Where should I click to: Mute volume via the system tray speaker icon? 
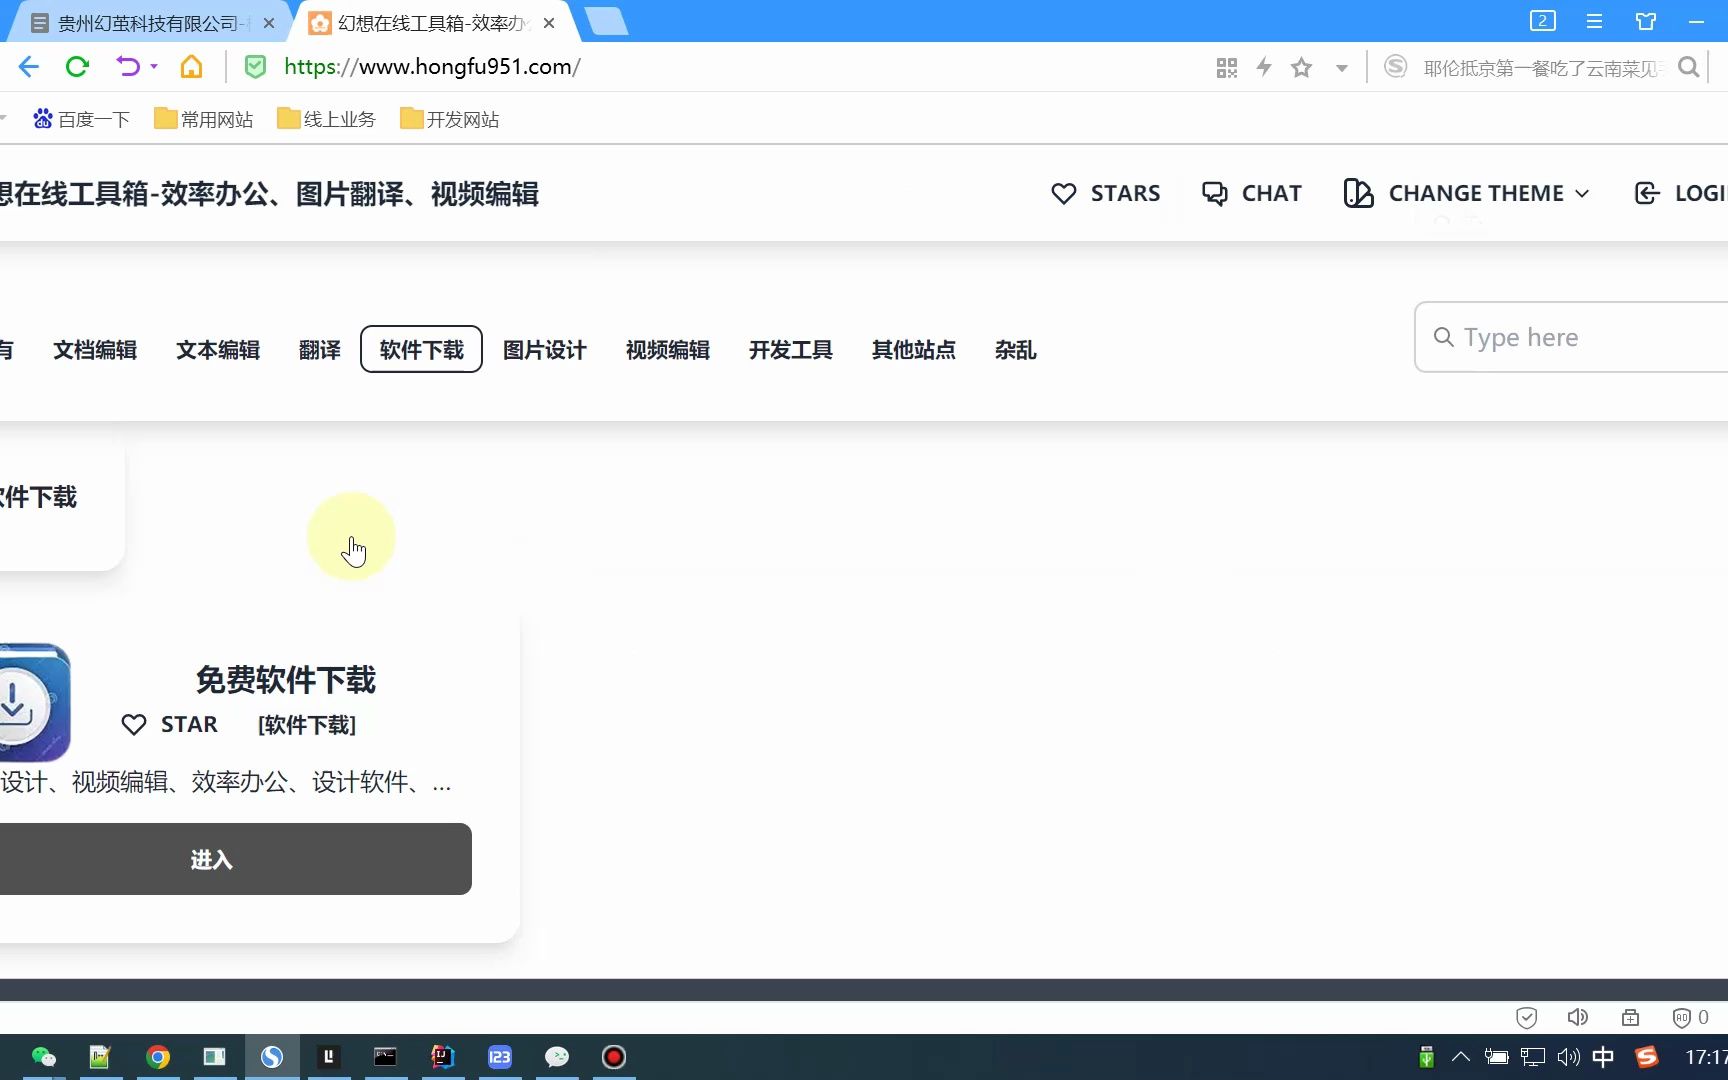1568,1057
